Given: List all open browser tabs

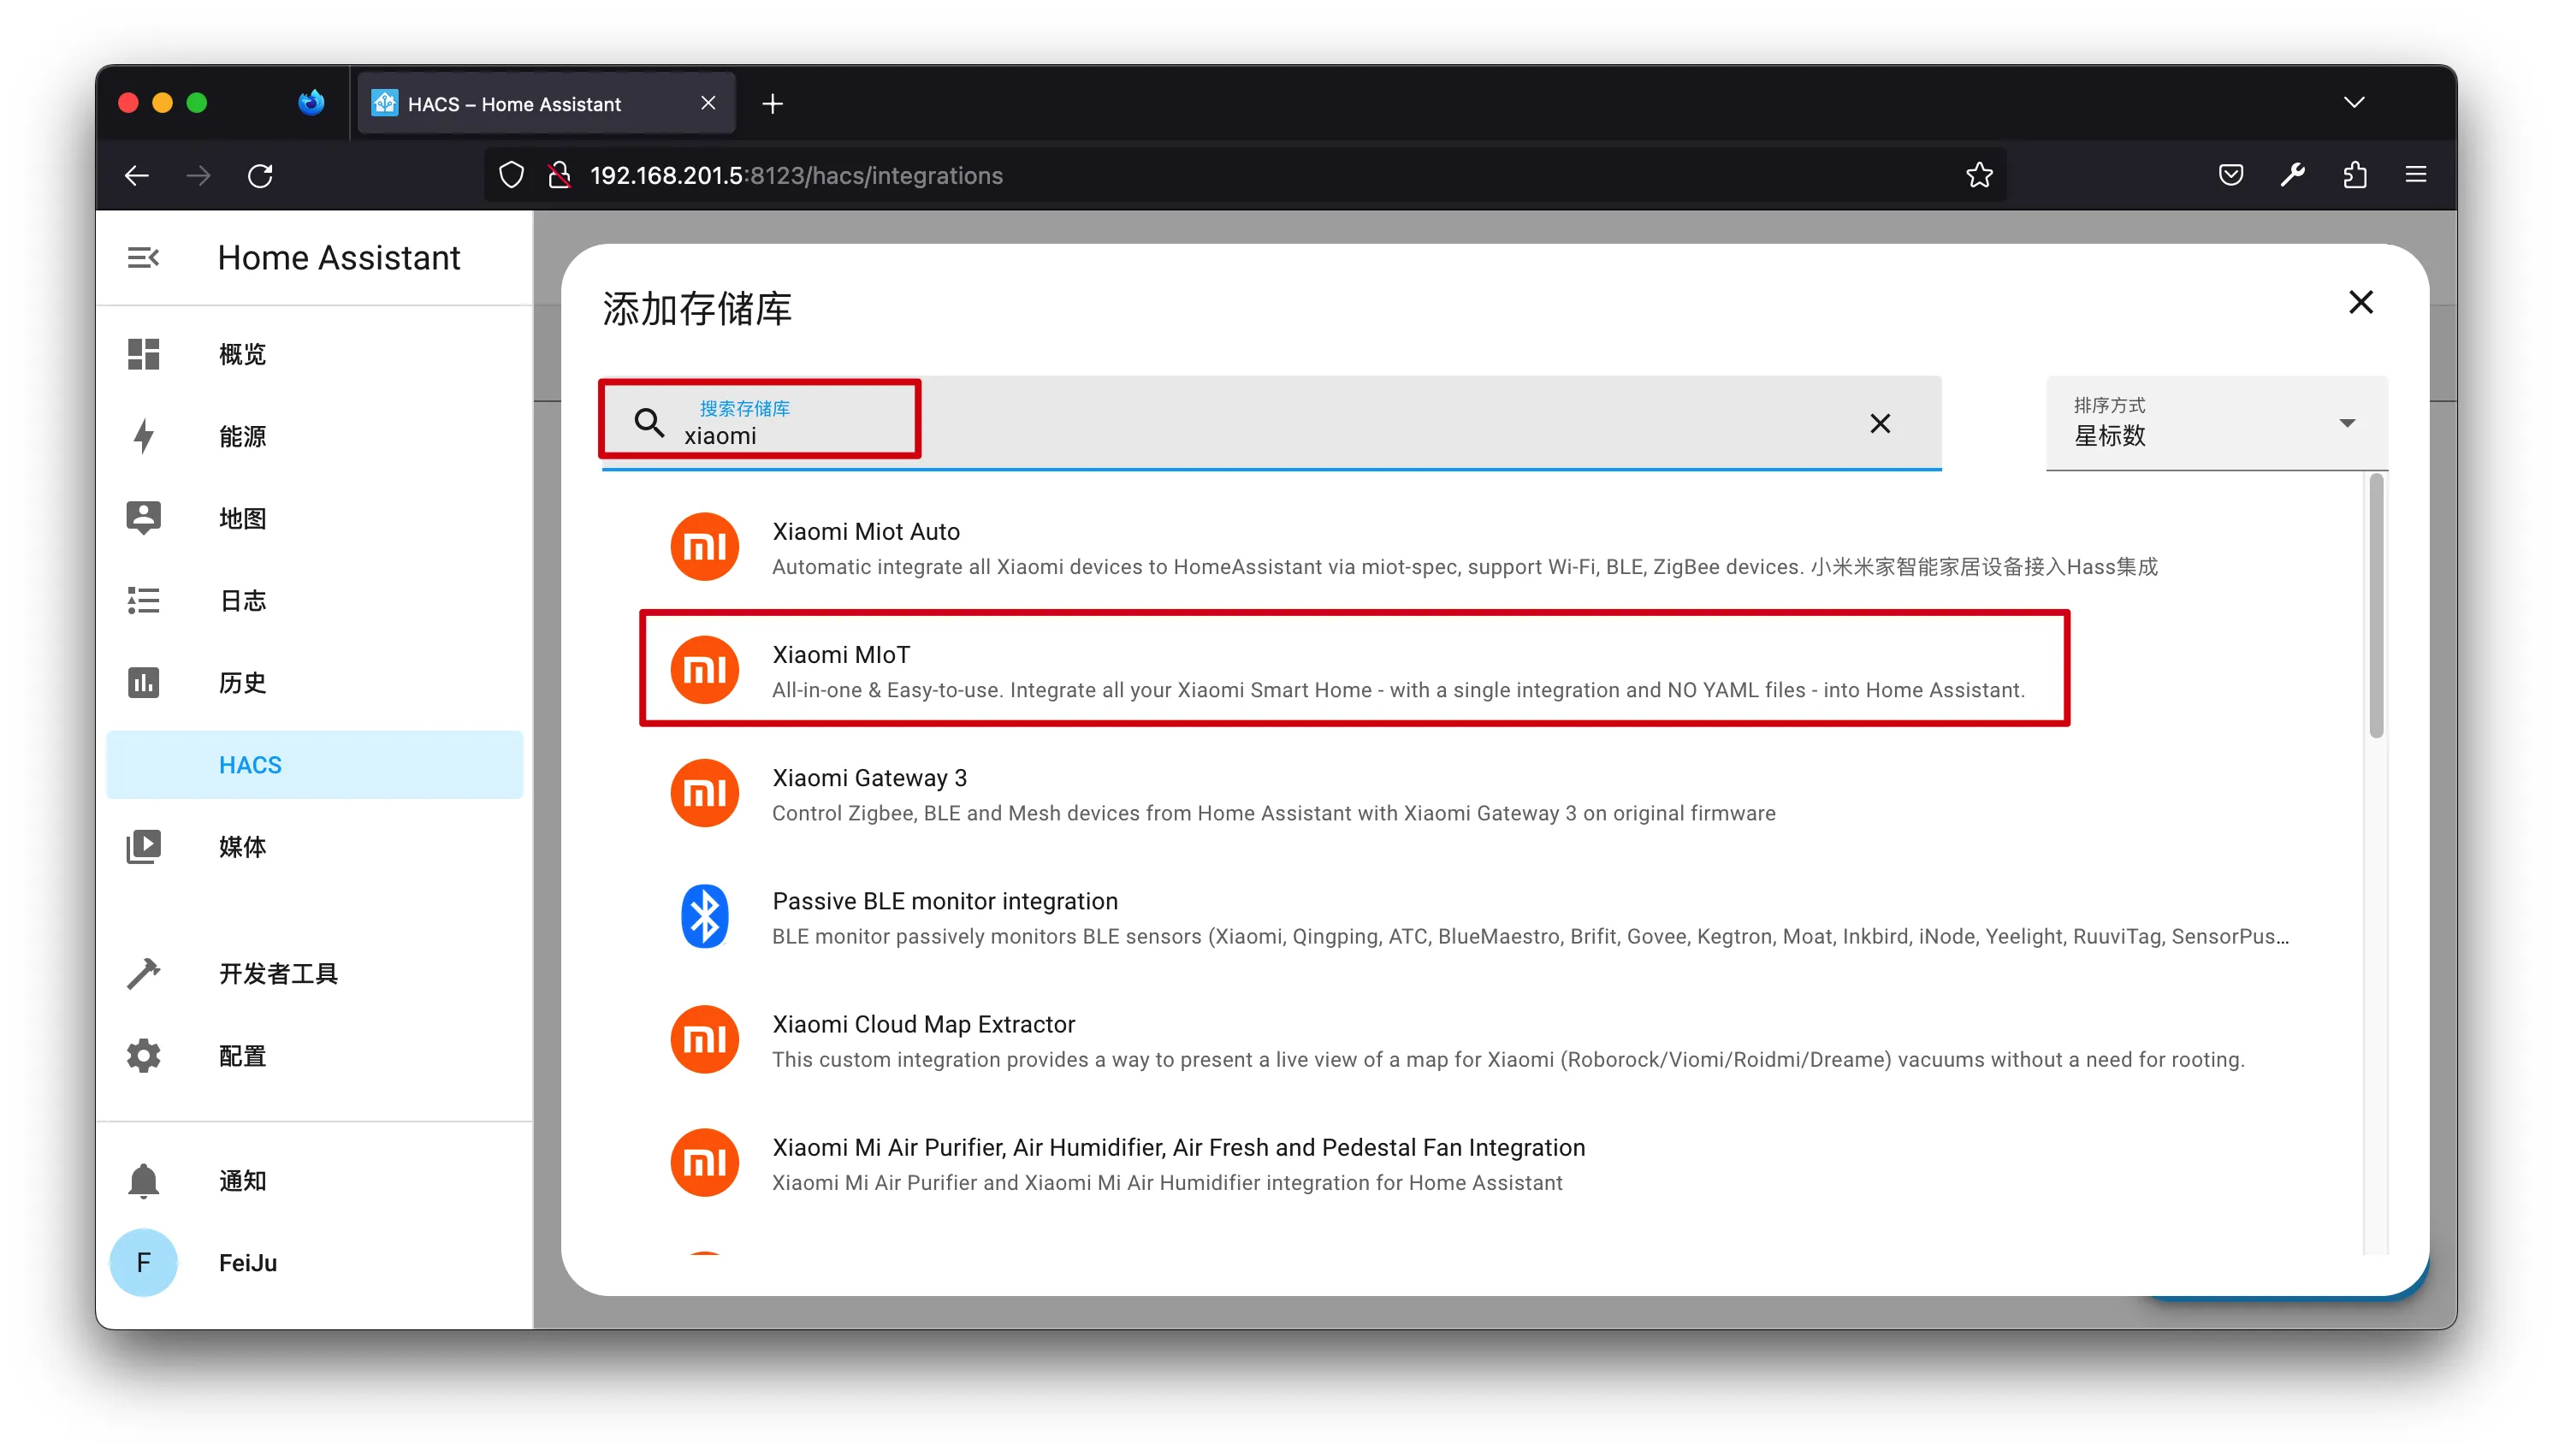Looking at the screenshot, I should (x=2354, y=103).
